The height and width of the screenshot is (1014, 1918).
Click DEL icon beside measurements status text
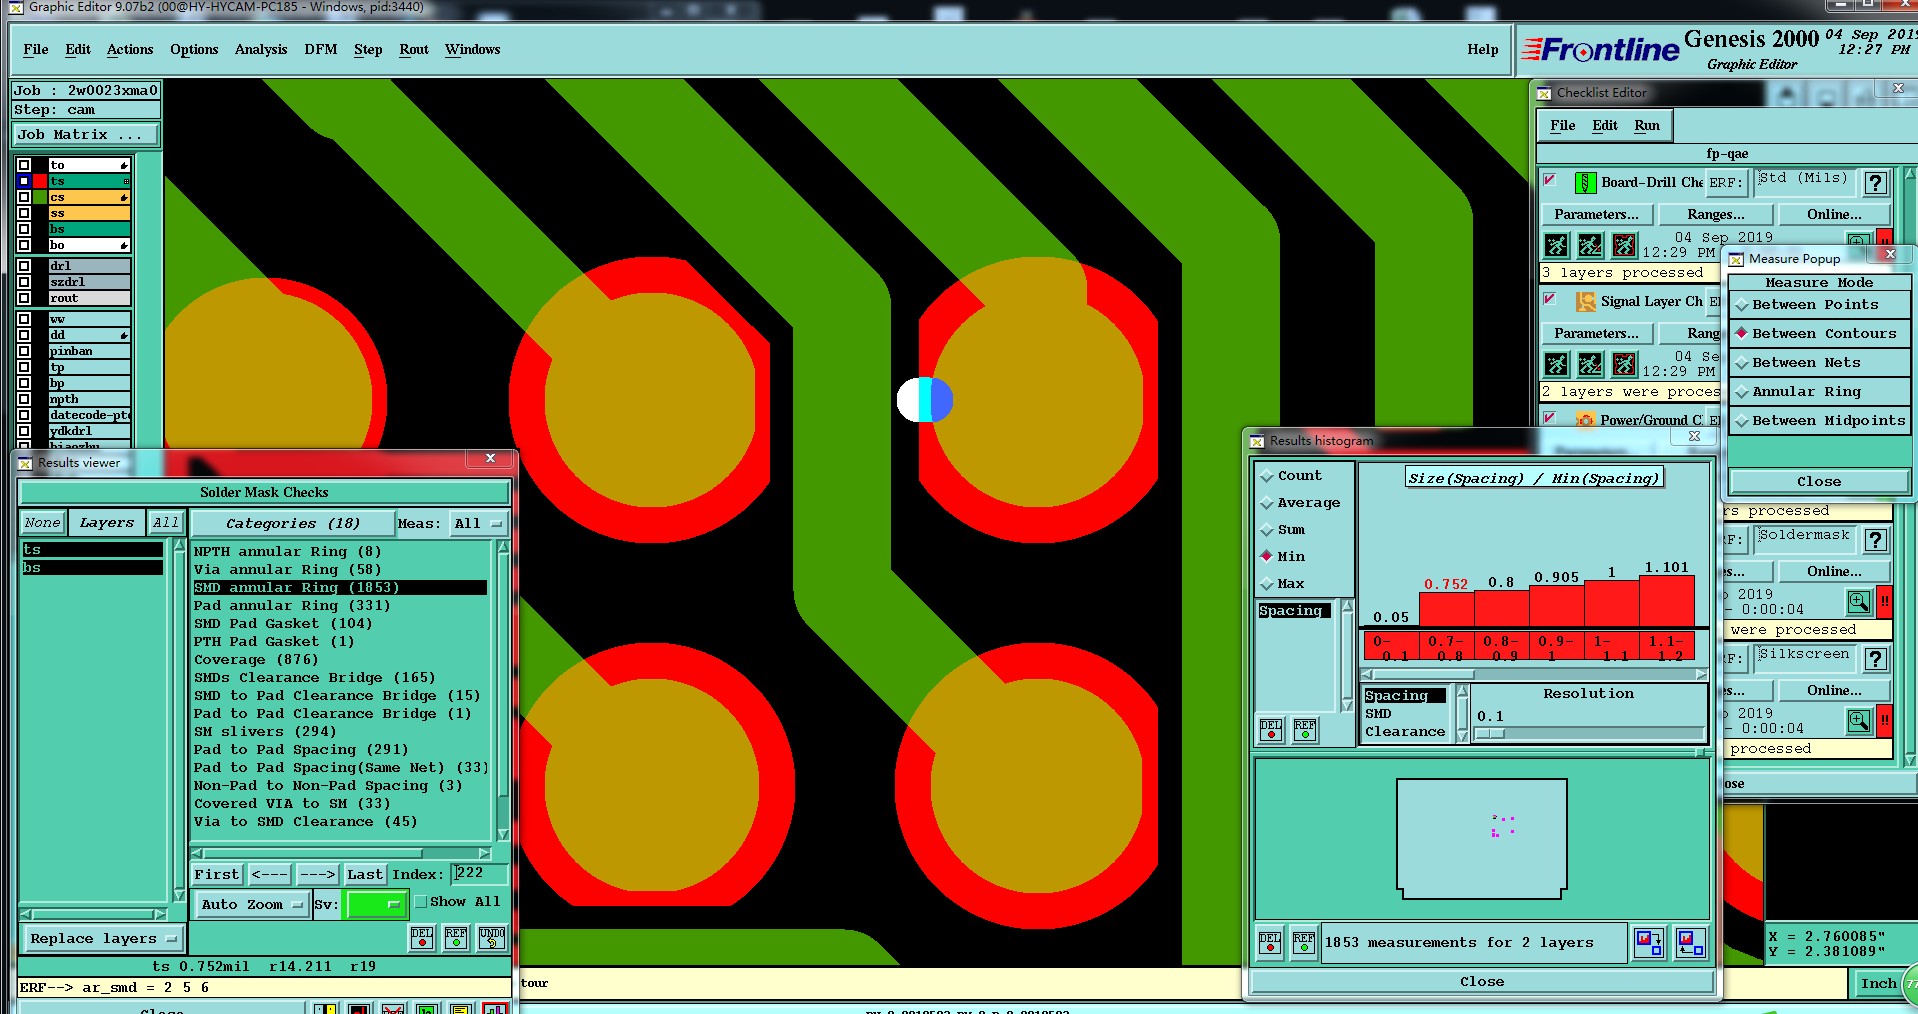click(x=1270, y=942)
